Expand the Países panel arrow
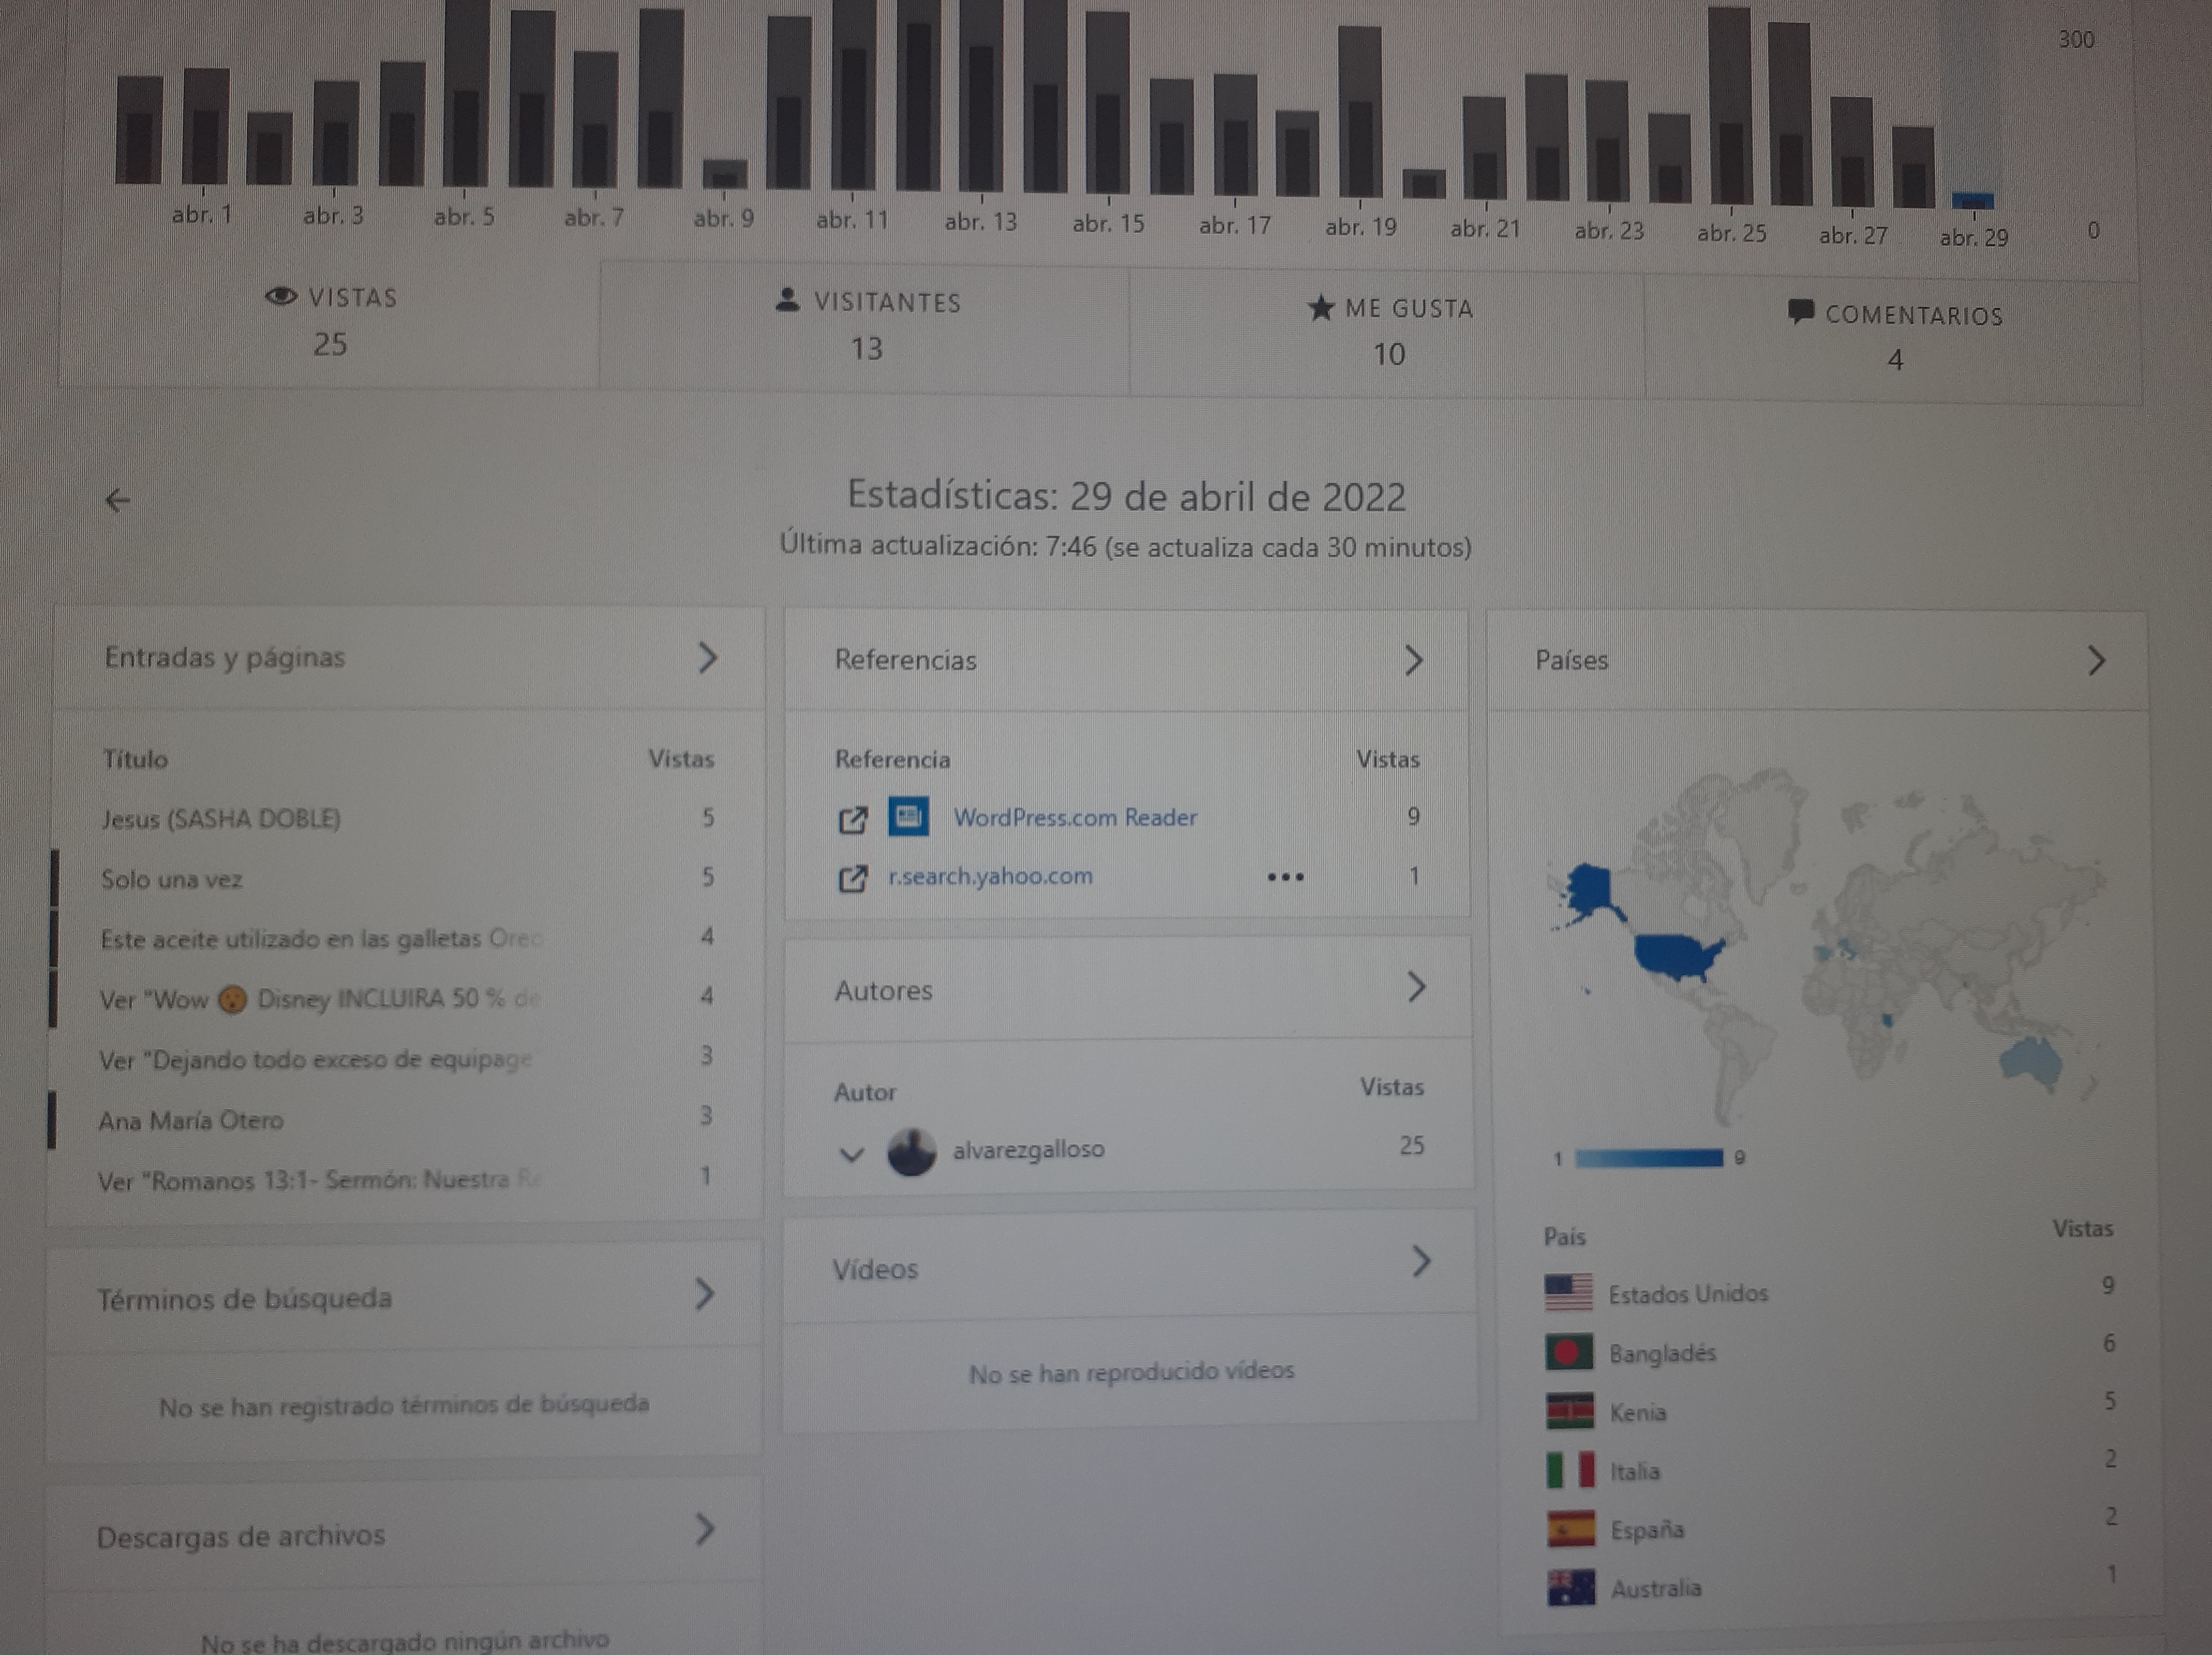 [x=2097, y=660]
